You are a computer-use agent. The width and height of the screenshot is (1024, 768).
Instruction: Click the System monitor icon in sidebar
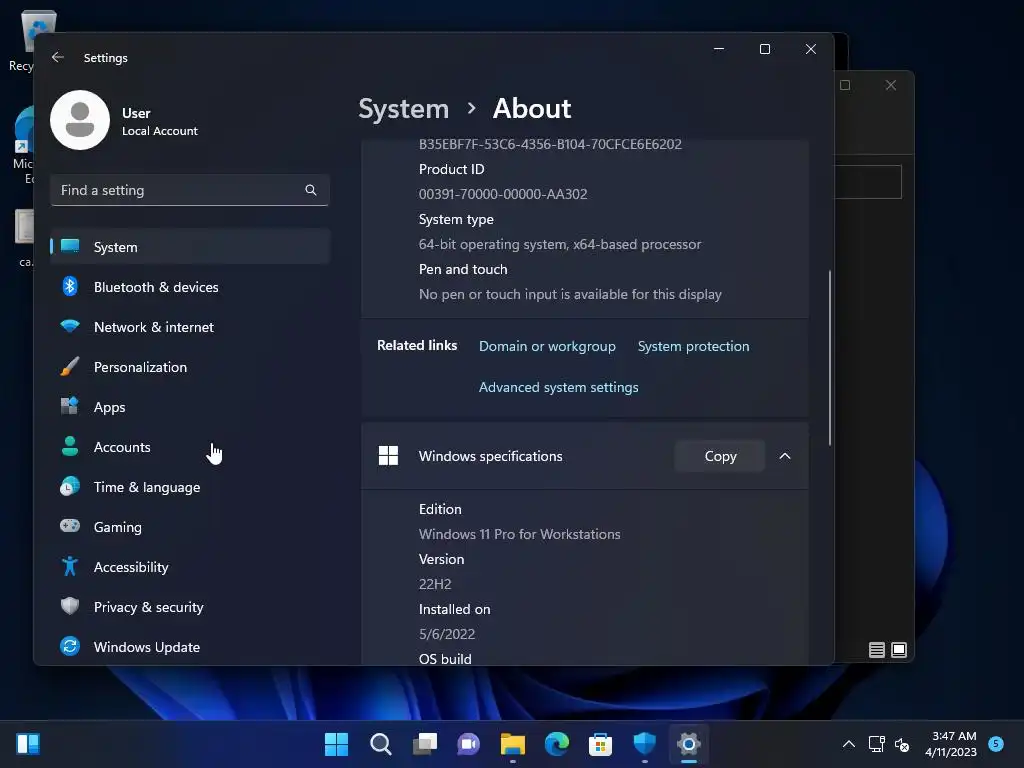70,246
